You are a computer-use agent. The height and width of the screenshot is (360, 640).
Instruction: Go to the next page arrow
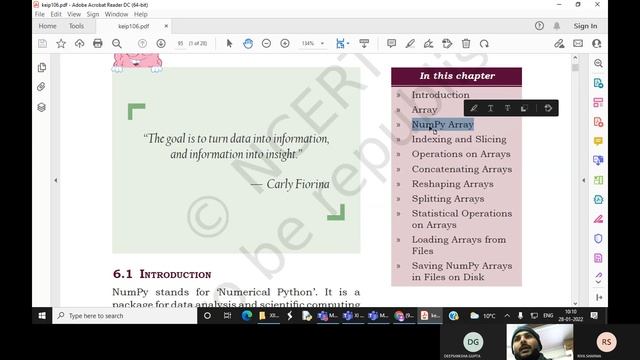[161, 43]
